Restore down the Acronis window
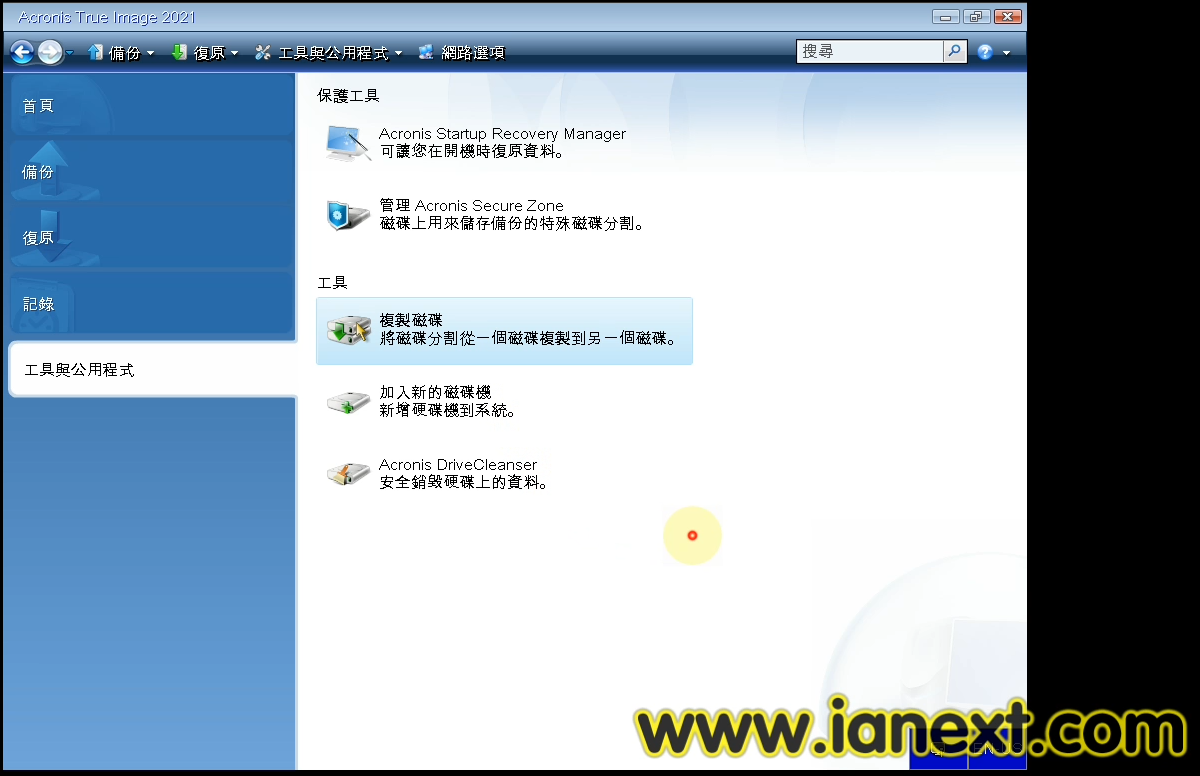1200x776 pixels. click(x=976, y=17)
